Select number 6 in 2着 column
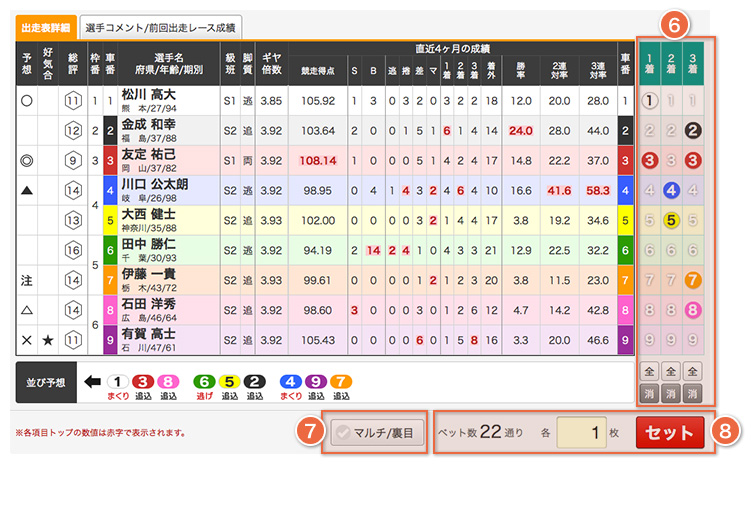754x530 pixels. (671, 250)
